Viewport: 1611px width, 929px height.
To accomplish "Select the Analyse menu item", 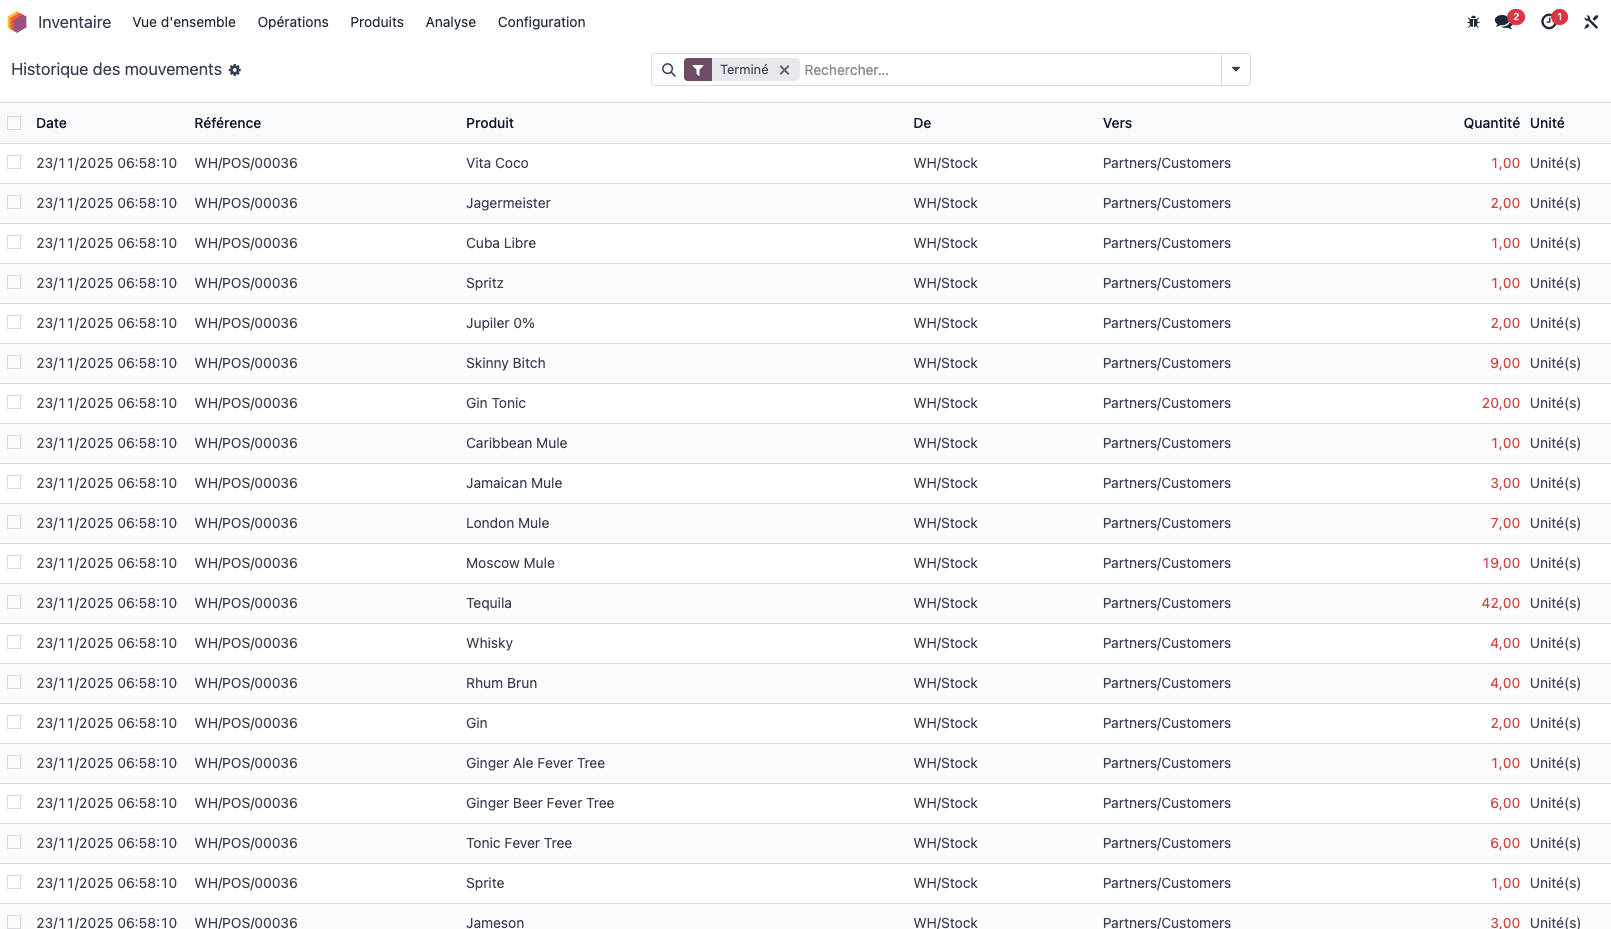I will point(450,22).
